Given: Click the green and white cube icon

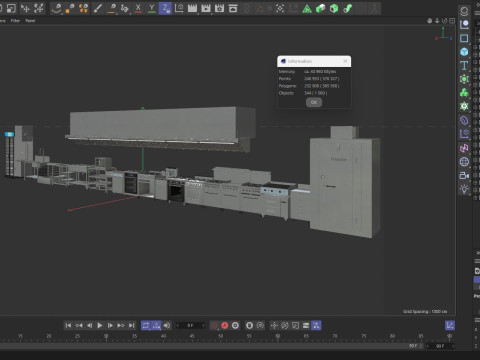Looking at the screenshot, I should point(320,8).
